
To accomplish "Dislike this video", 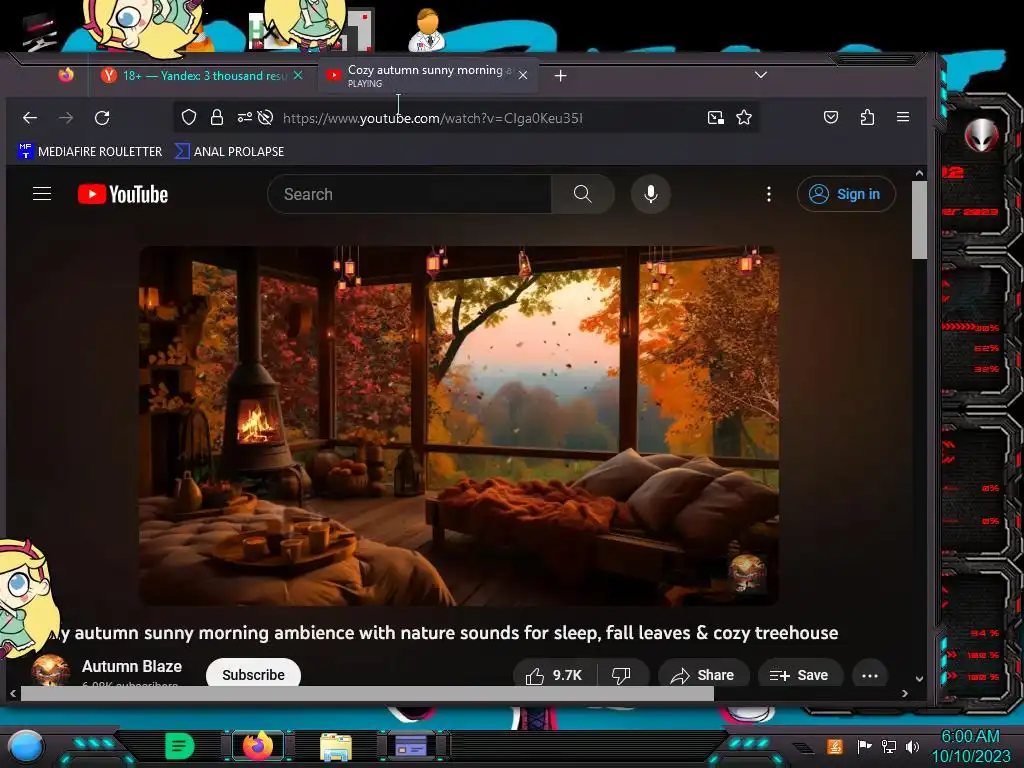I will pos(621,675).
